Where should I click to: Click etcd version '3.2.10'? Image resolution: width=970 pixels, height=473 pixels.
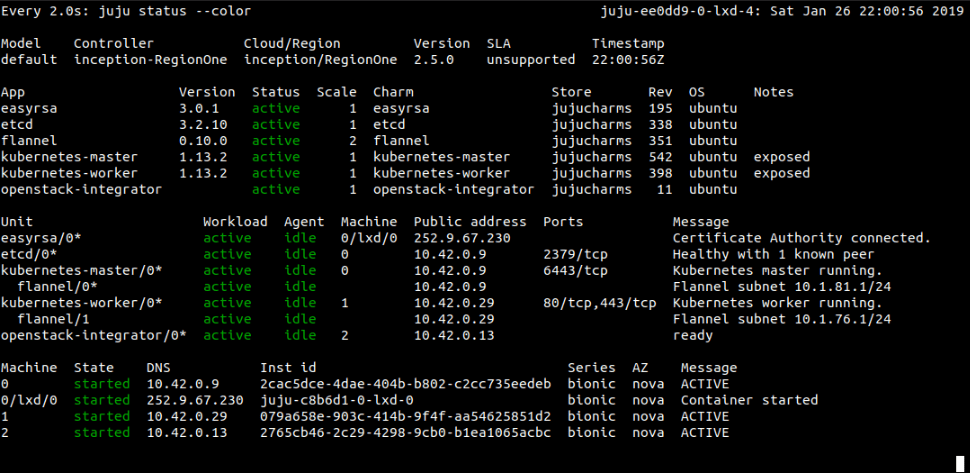pos(203,125)
